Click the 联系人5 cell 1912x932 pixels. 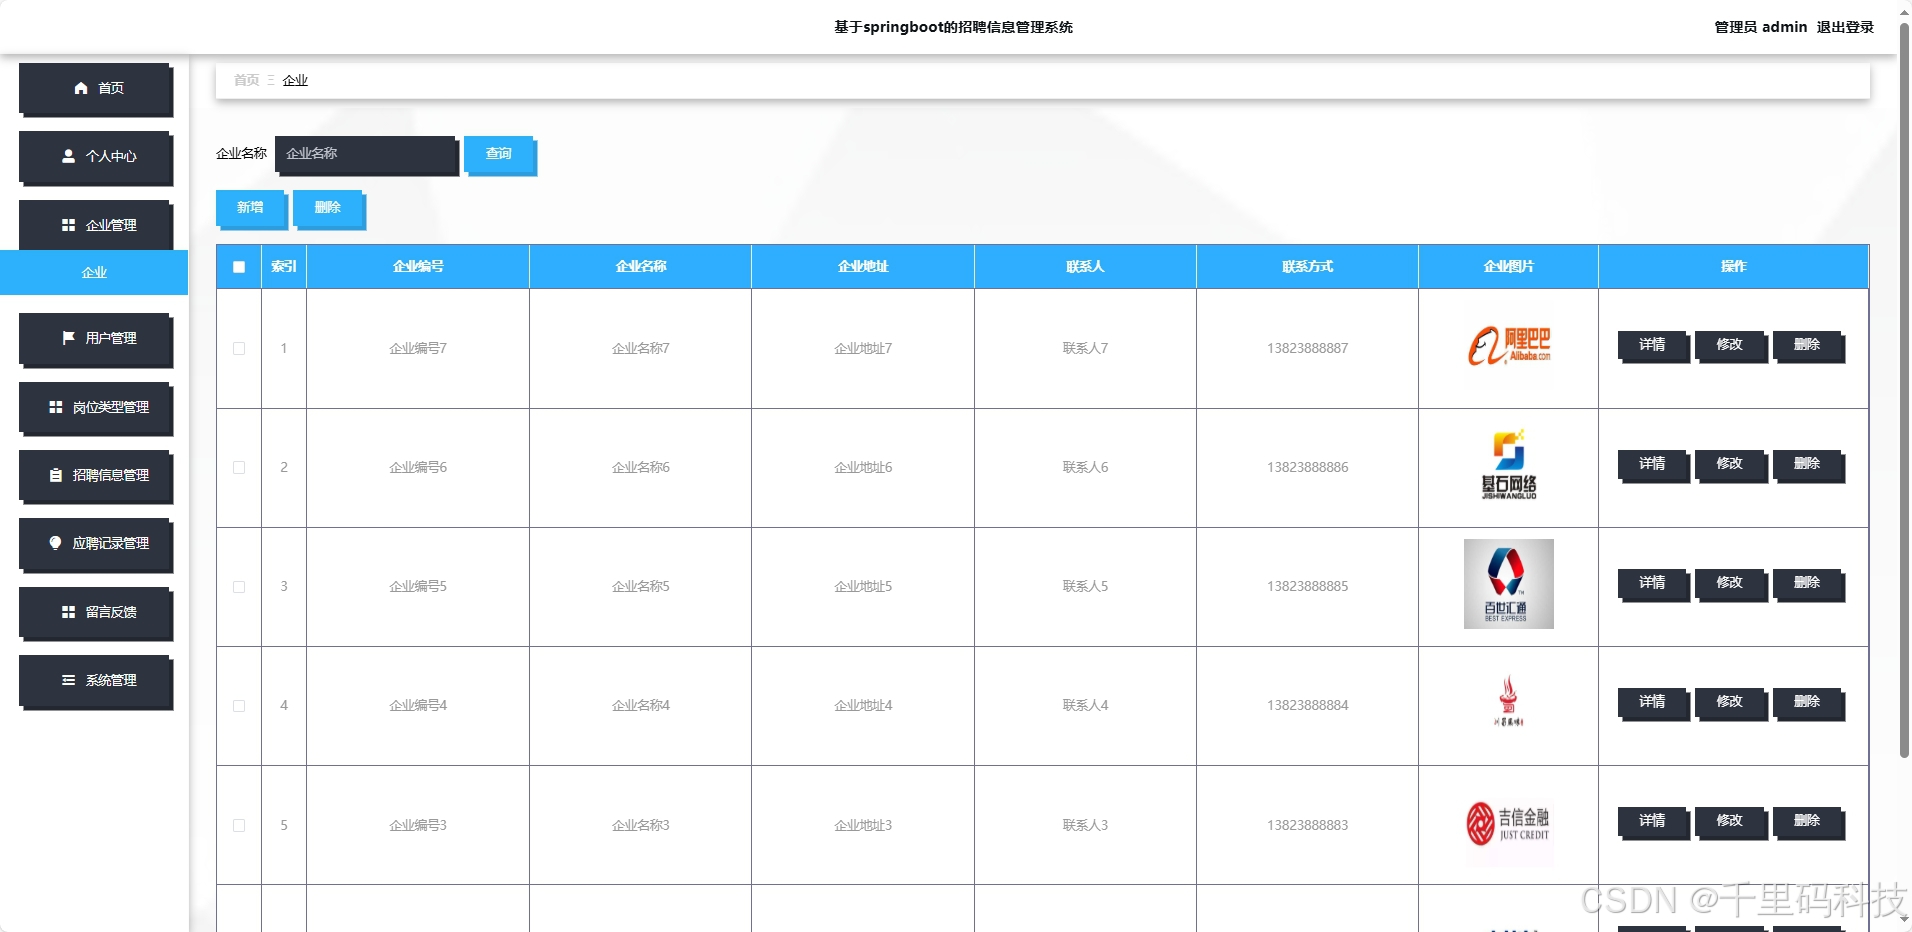(1085, 586)
